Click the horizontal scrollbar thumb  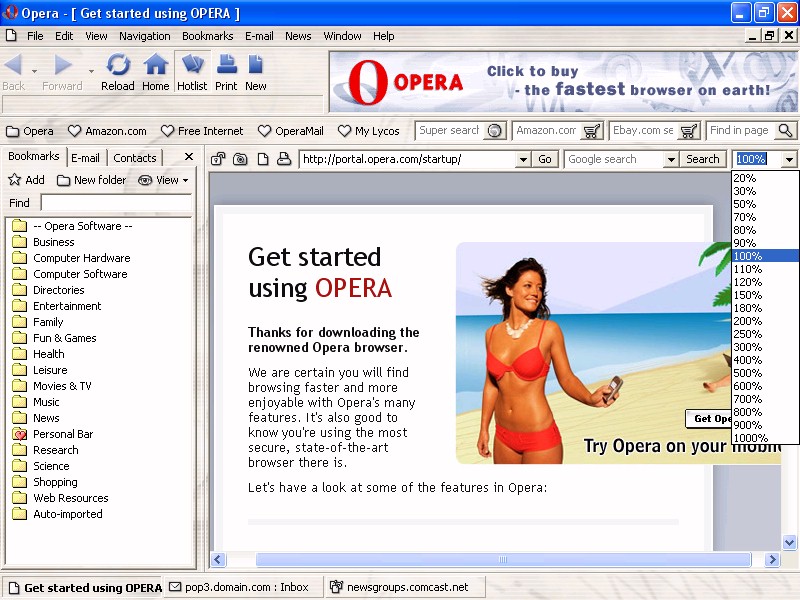pos(503,560)
